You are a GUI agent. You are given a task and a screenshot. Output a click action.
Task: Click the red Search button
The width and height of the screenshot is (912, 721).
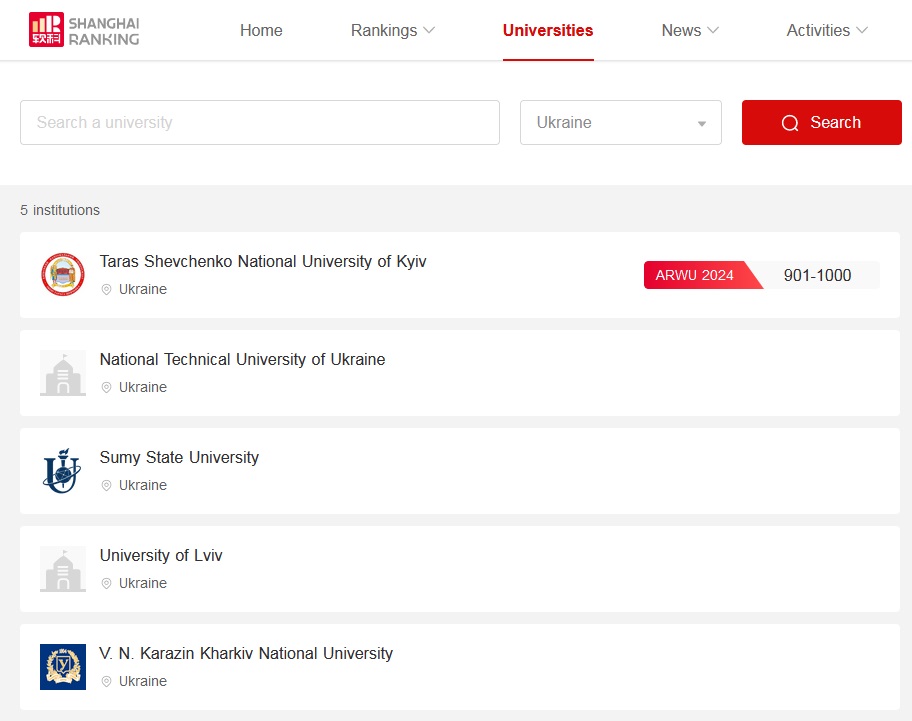click(x=821, y=122)
